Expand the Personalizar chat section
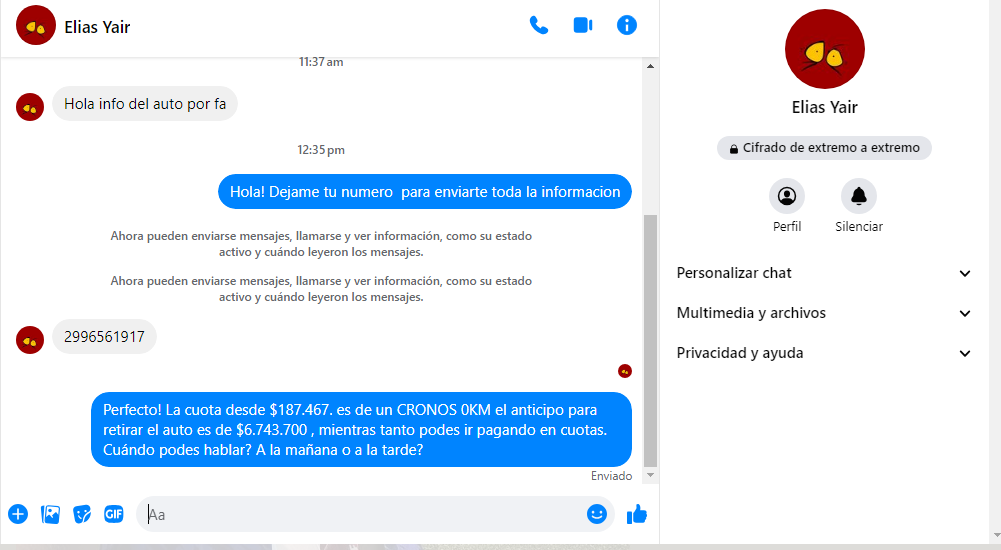The image size is (1001, 550). 824,273
